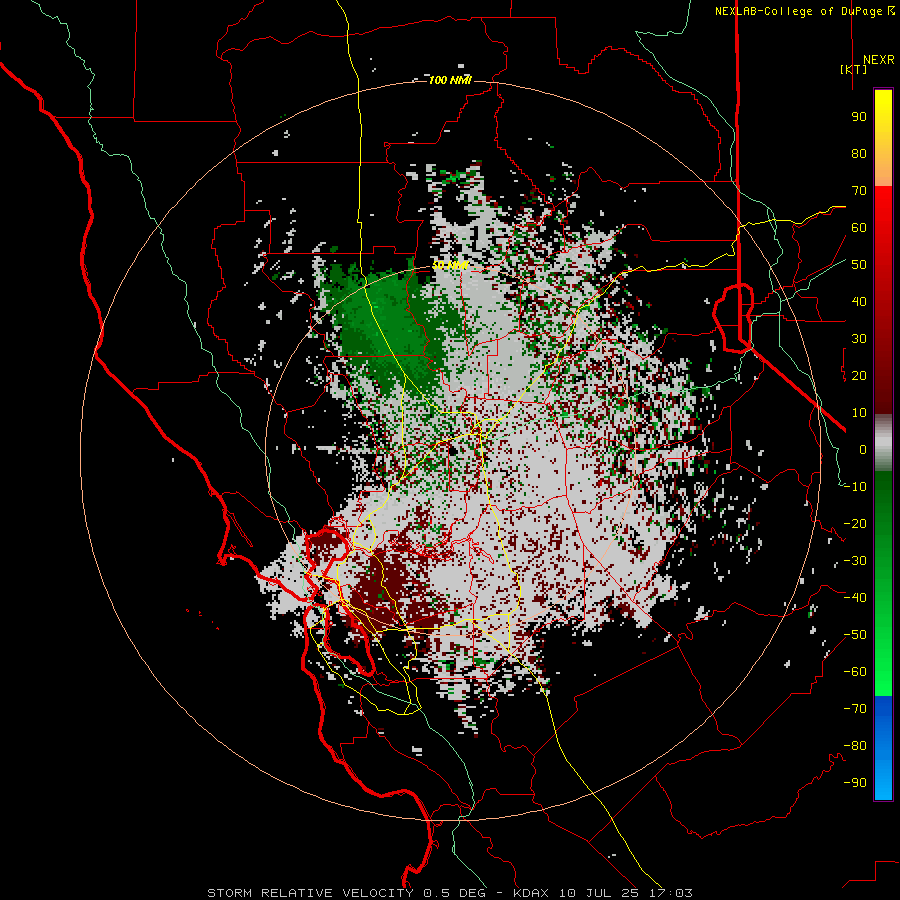This screenshot has height=900, width=900.
Task: Click the KDAX 10 JUL 25 17:03 timestamp
Action: 603,893
